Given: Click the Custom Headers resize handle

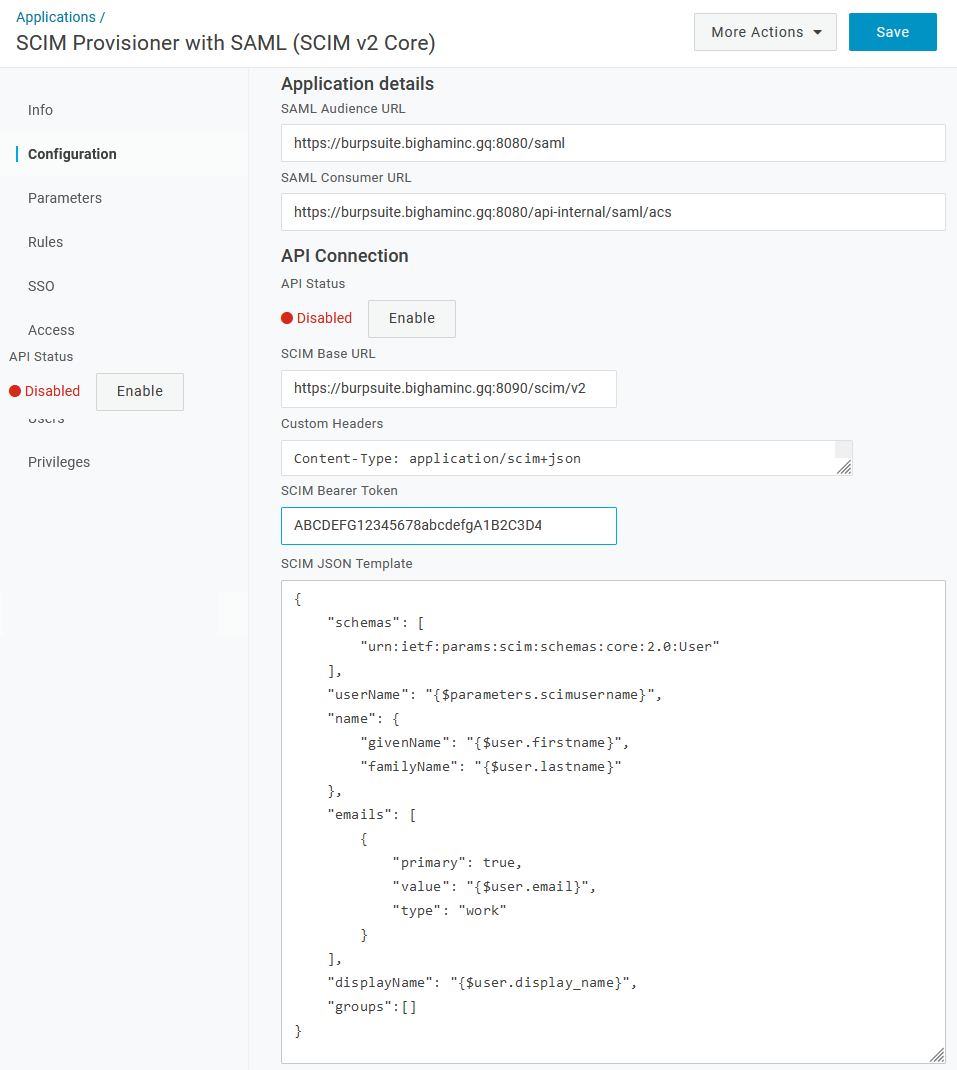Looking at the screenshot, I should coord(844,467).
